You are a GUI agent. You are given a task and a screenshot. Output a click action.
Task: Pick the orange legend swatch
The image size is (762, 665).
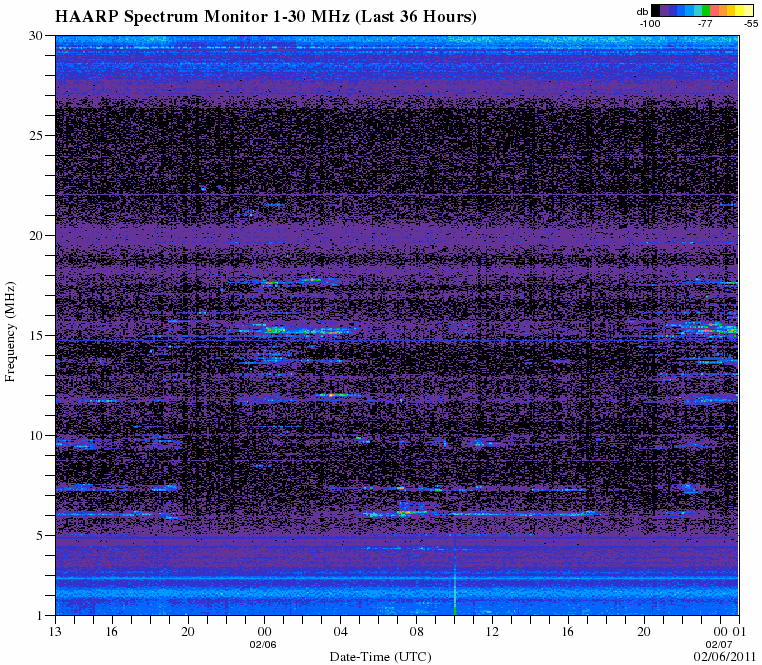click(723, 10)
